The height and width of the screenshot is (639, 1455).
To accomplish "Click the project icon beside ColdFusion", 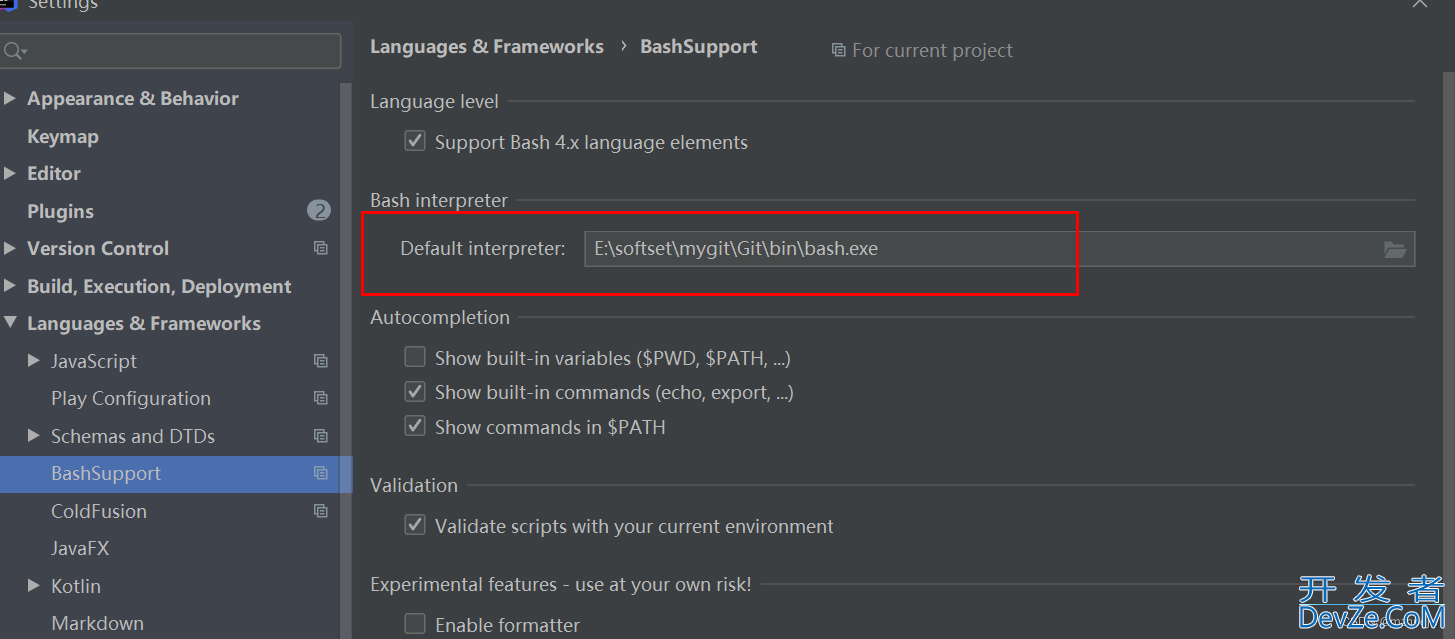I will pos(320,511).
